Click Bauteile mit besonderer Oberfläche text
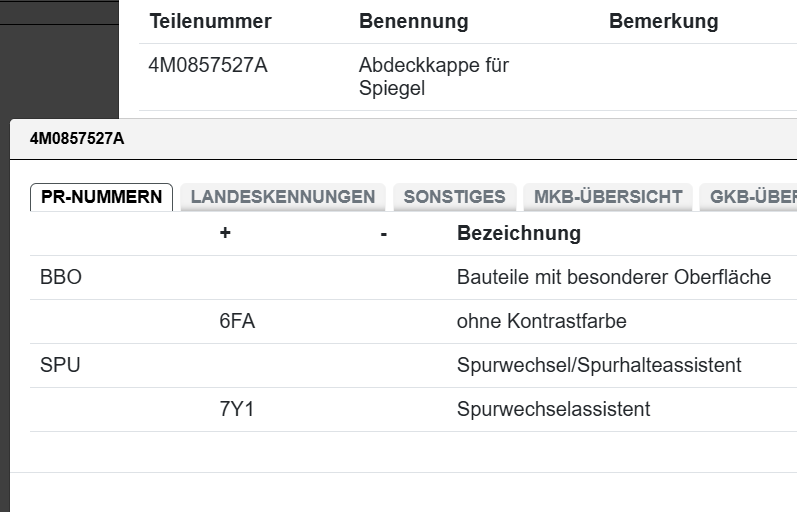This screenshot has width=797, height=512. 613,277
